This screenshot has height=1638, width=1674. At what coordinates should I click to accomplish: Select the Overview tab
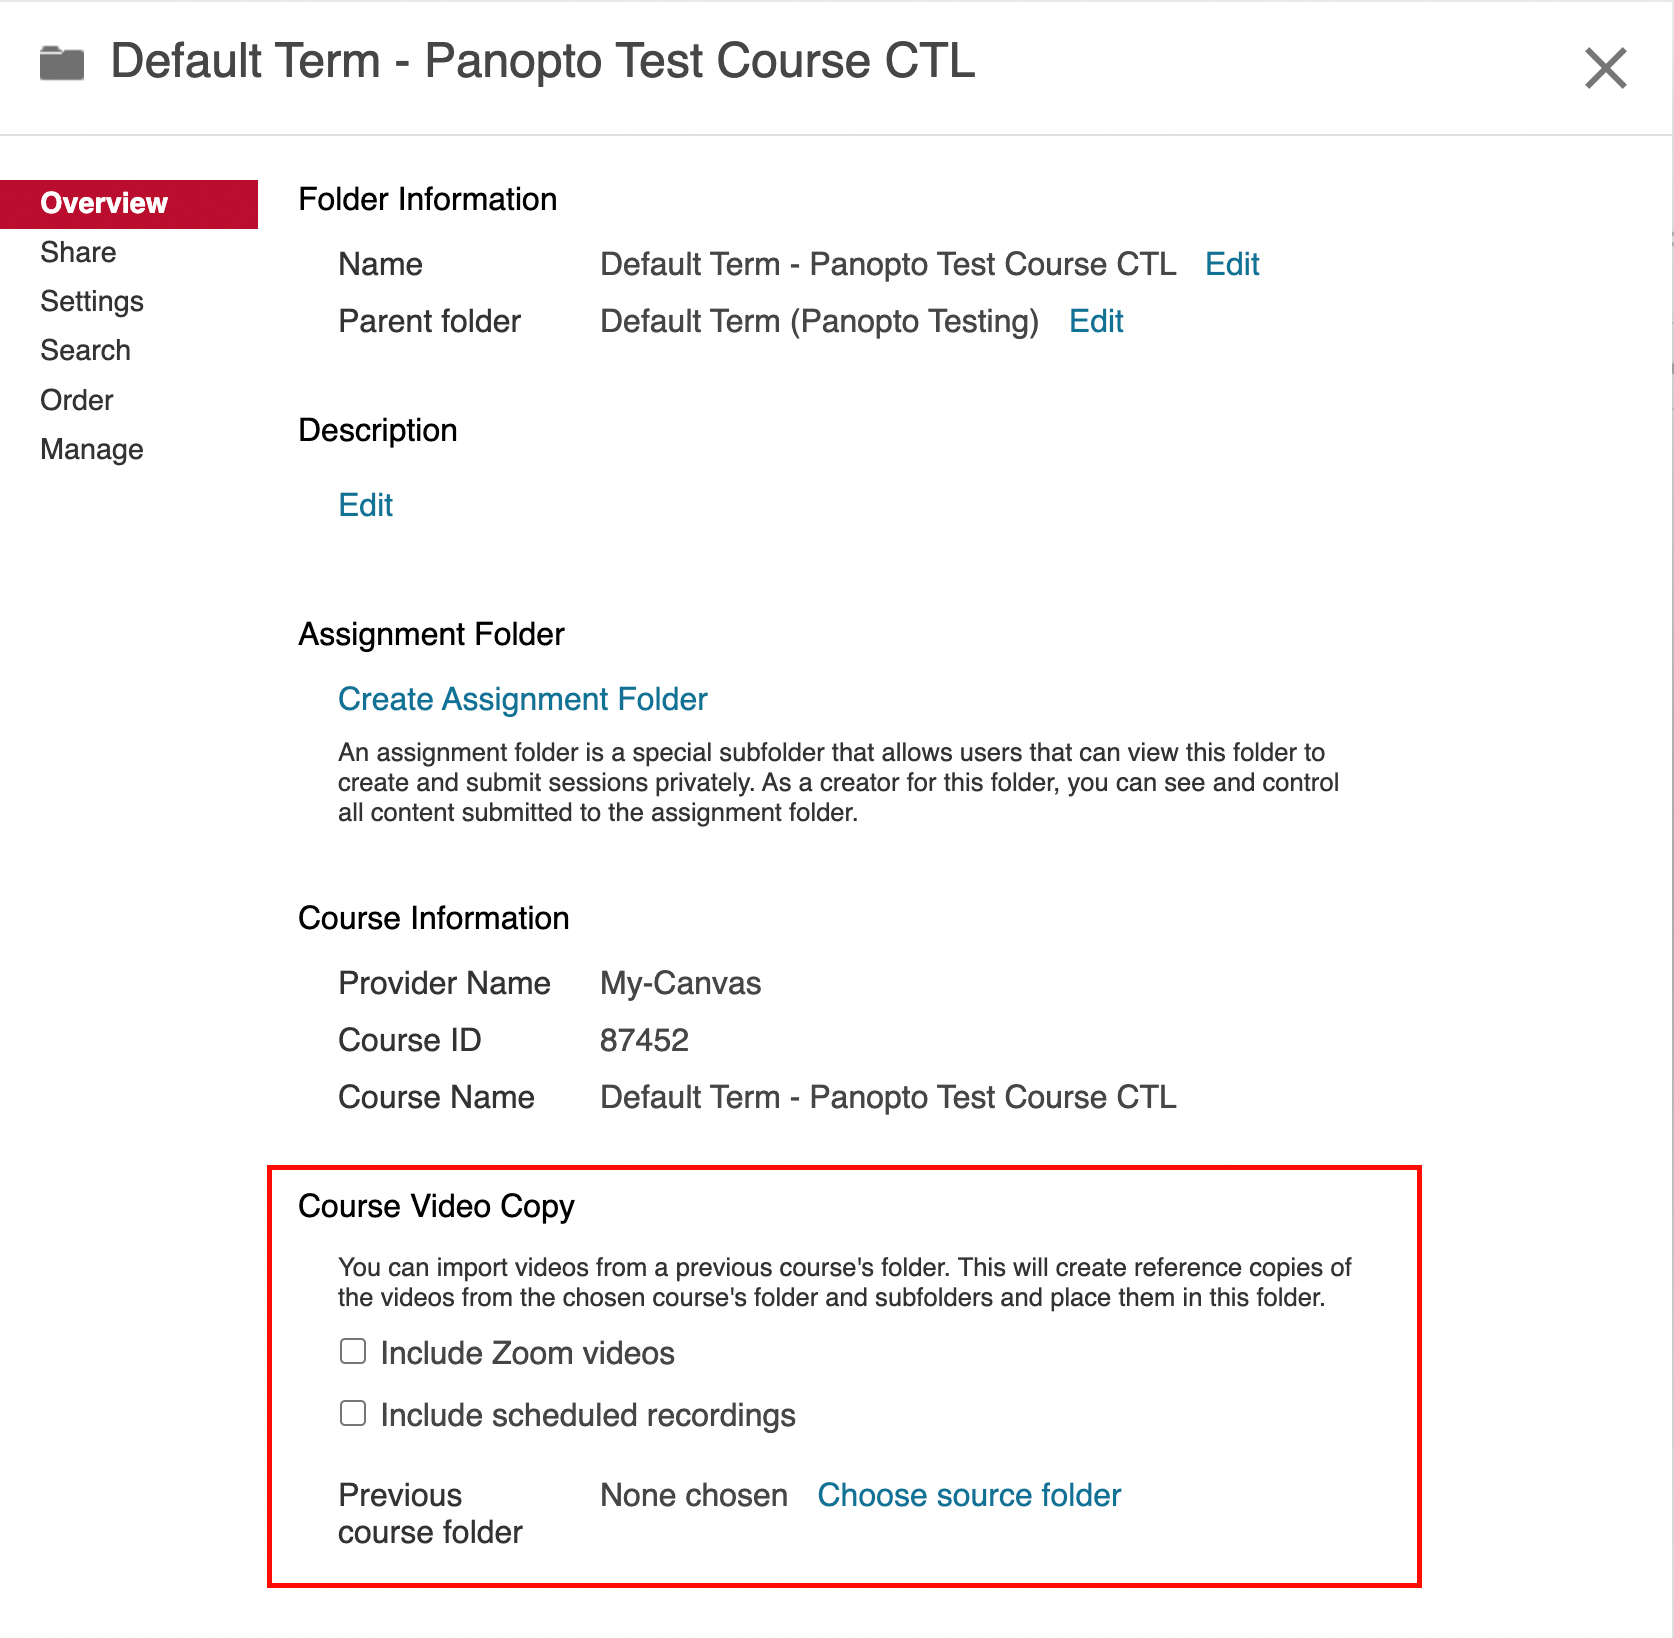click(x=104, y=203)
